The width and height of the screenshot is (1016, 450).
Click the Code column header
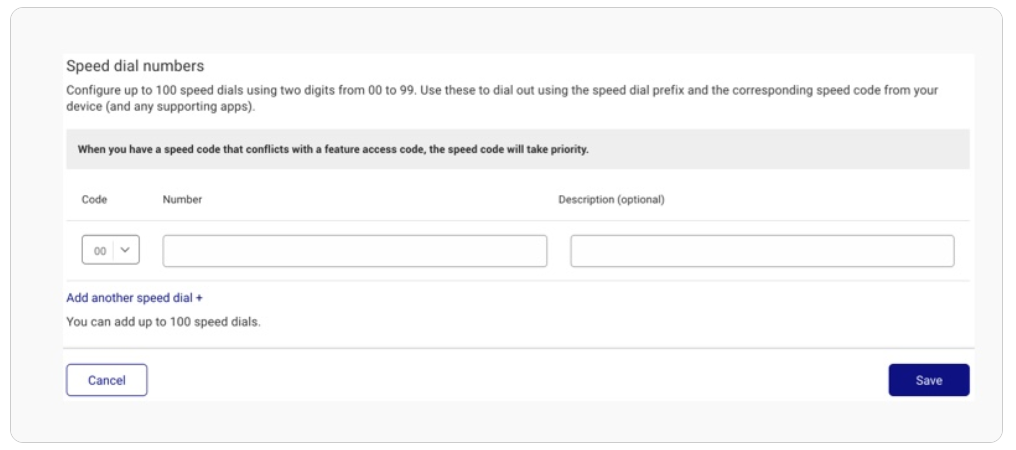coord(94,200)
